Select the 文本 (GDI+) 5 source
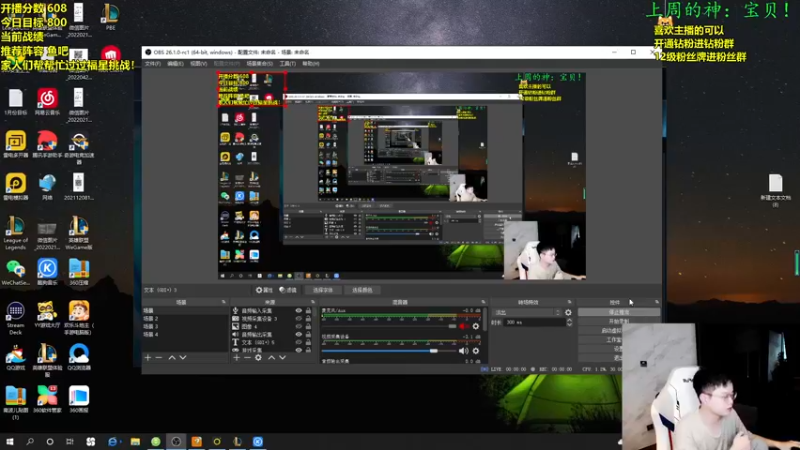800x450 pixels. [258, 342]
